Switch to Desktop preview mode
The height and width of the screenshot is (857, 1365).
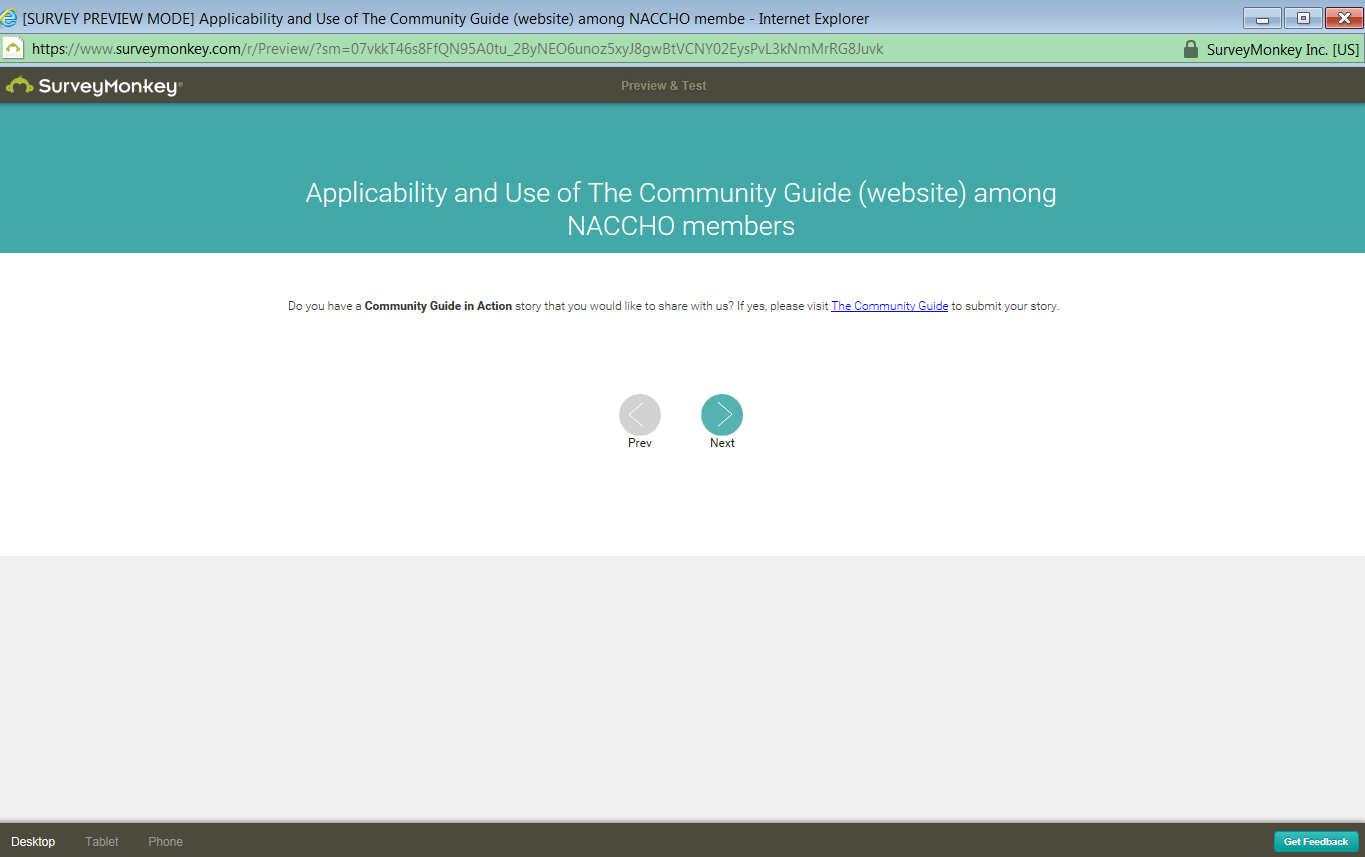click(x=33, y=842)
